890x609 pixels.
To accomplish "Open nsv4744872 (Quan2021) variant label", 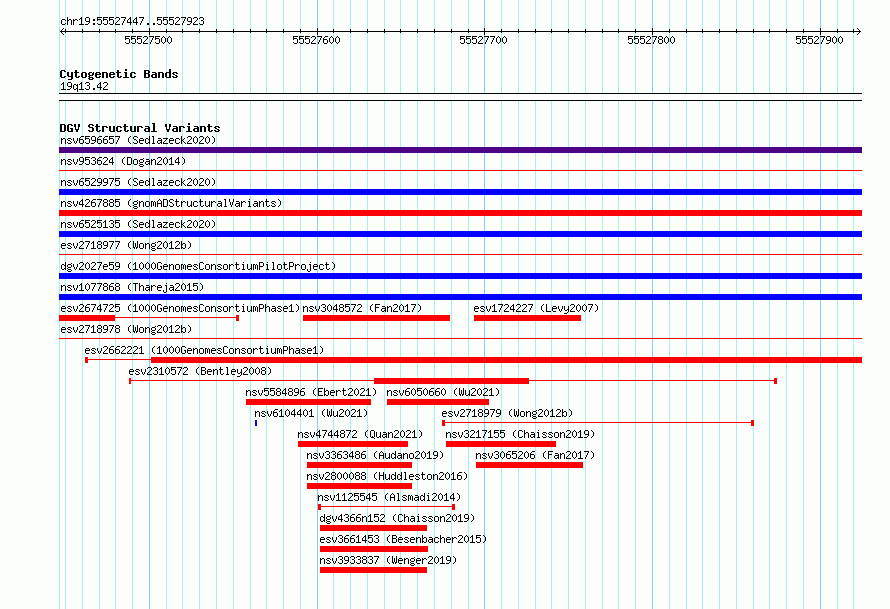I will click(360, 434).
